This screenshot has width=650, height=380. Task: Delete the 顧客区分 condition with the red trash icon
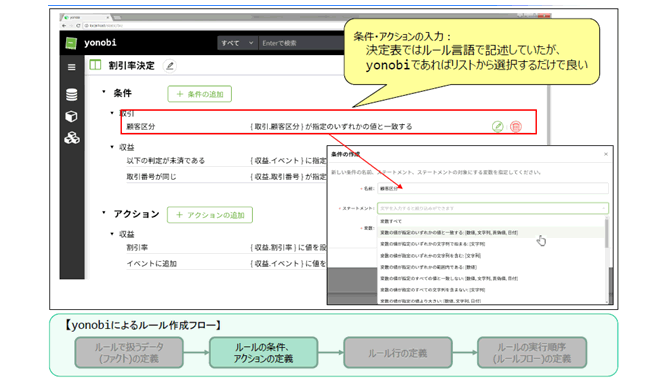pos(516,126)
